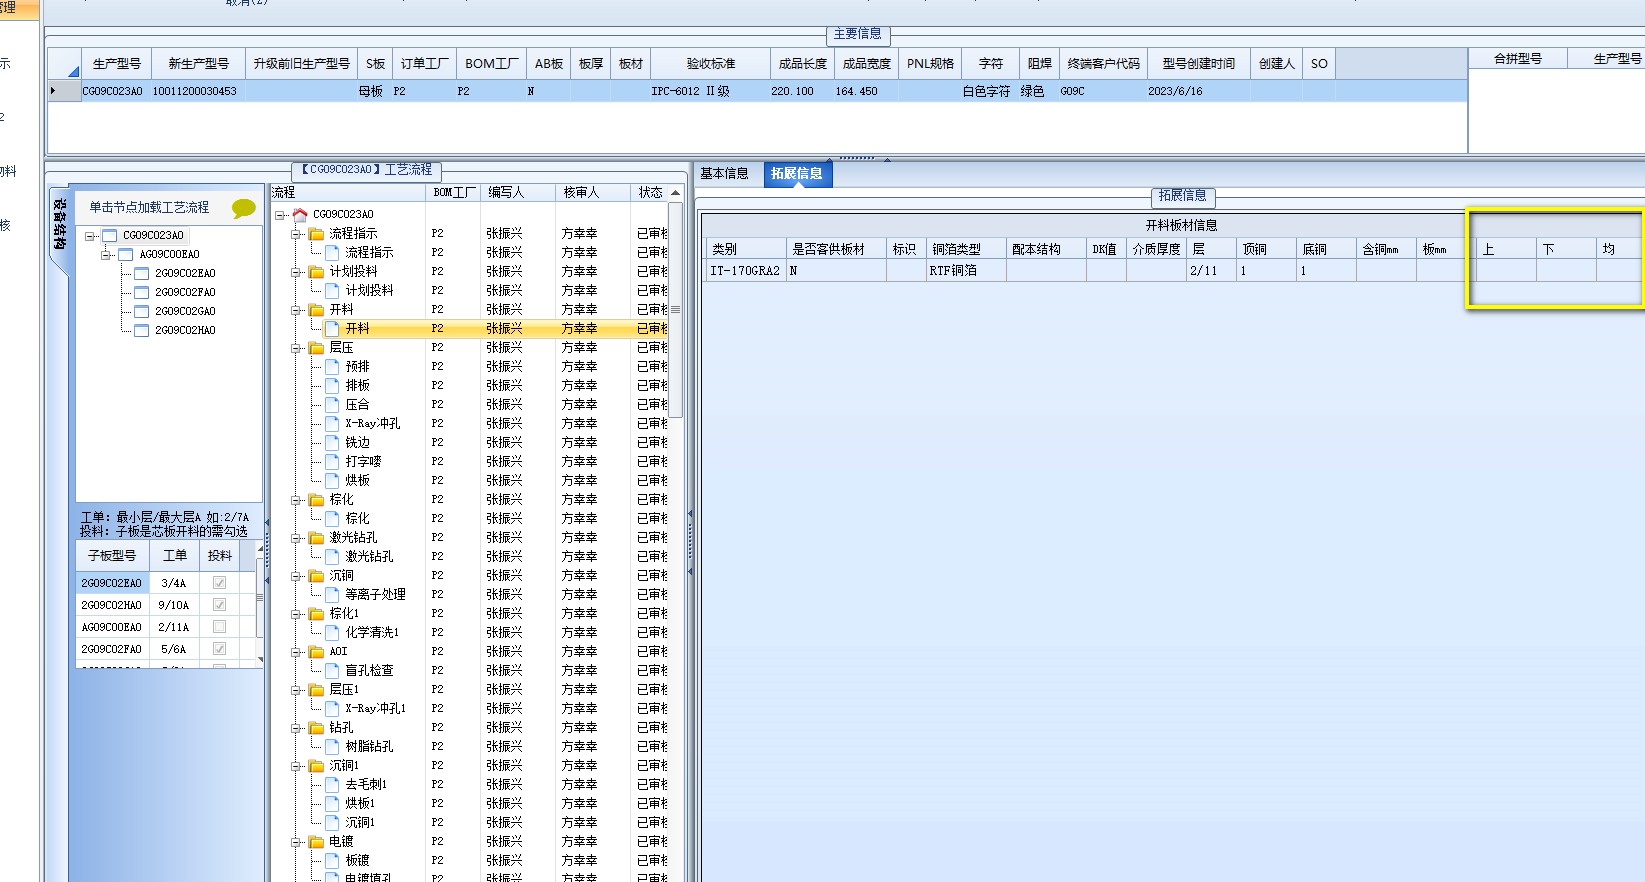The width and height of the screenshot is (1645, 882).
Task: Open the vertical 设备结构 side tab
Action: click(59, 223)
